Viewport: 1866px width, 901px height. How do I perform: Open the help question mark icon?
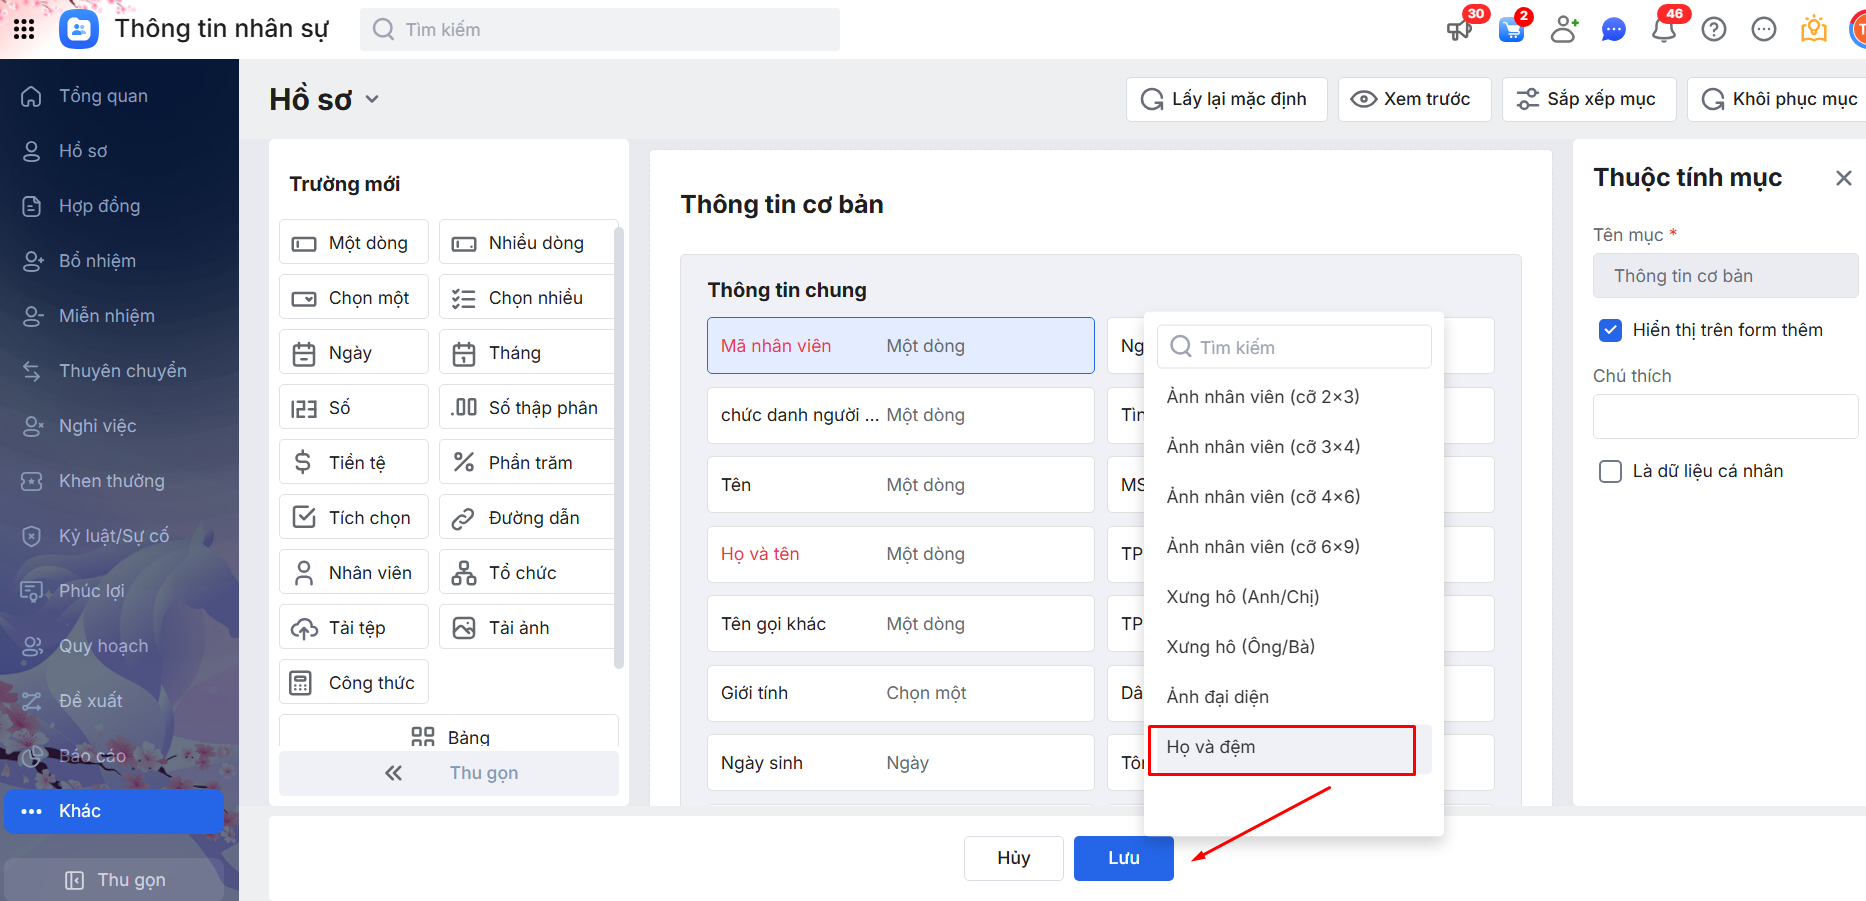[x=1714, y=30]
